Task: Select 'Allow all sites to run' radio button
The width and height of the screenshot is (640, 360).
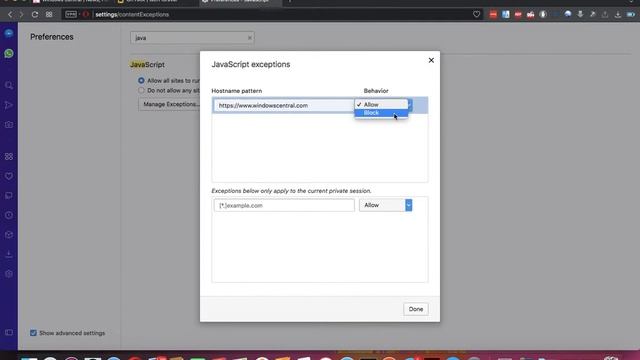Action: click(x=141, y=81)
